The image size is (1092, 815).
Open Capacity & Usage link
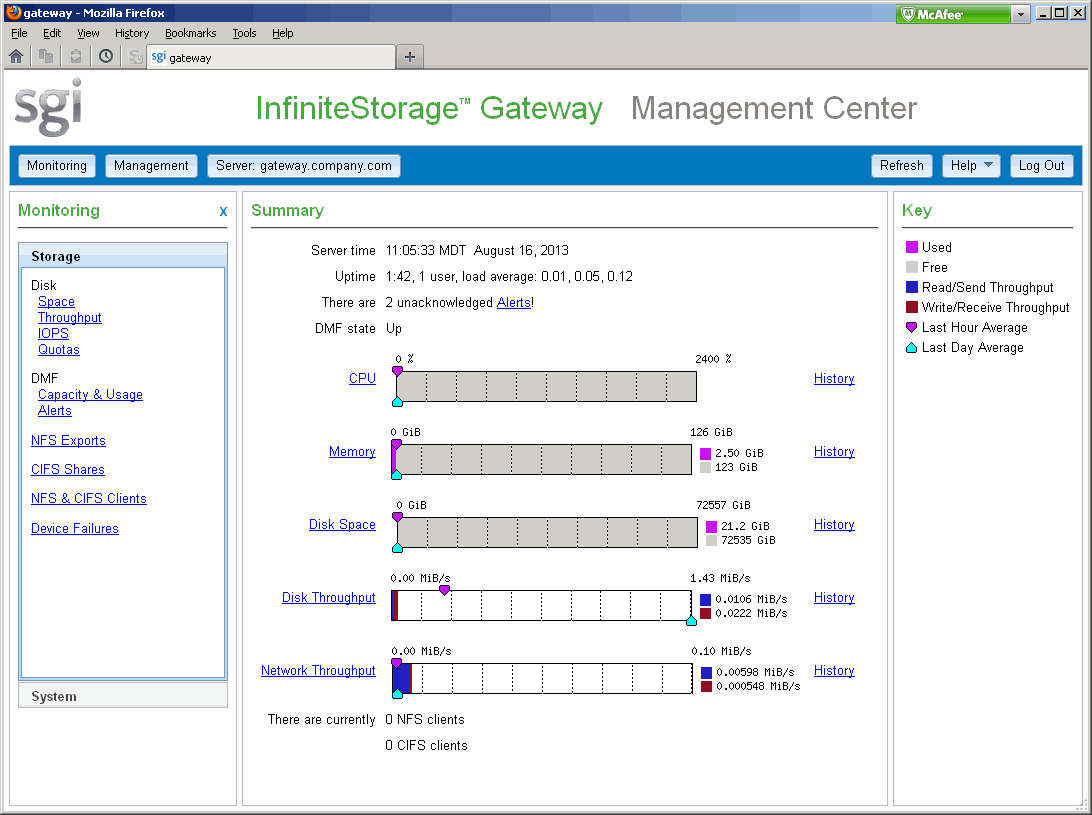90,395
